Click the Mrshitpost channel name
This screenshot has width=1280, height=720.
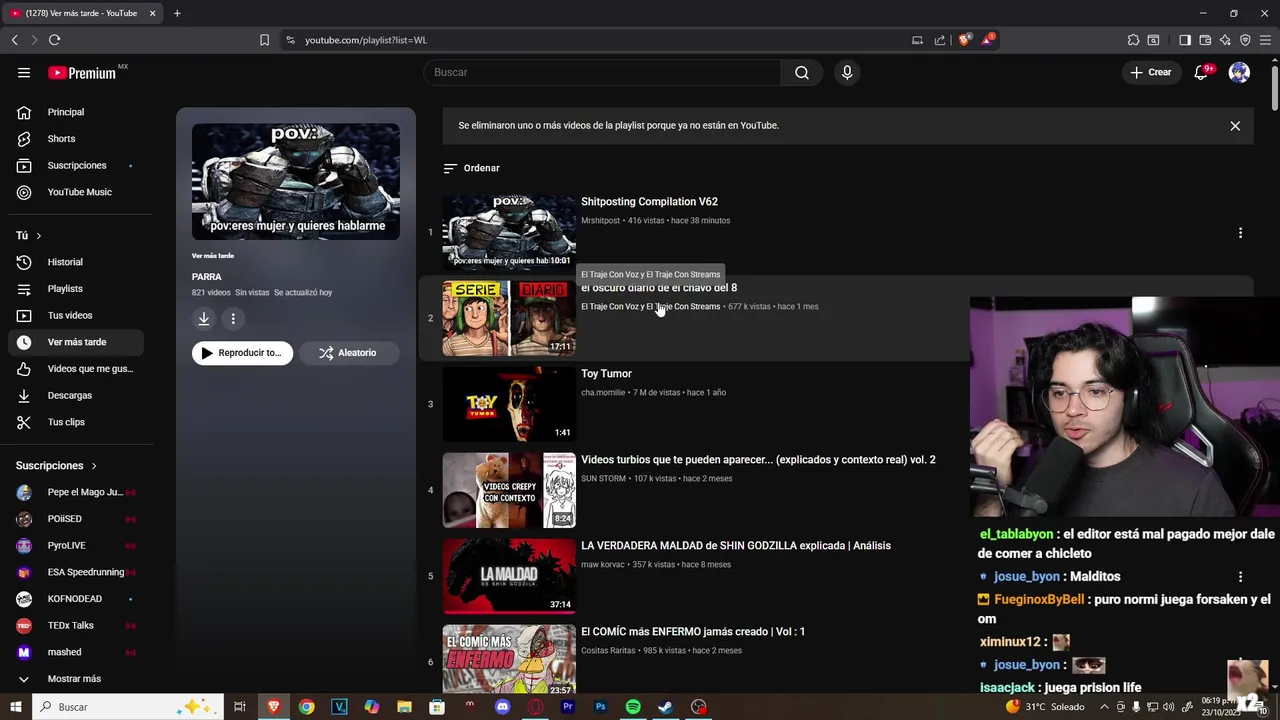600,221
